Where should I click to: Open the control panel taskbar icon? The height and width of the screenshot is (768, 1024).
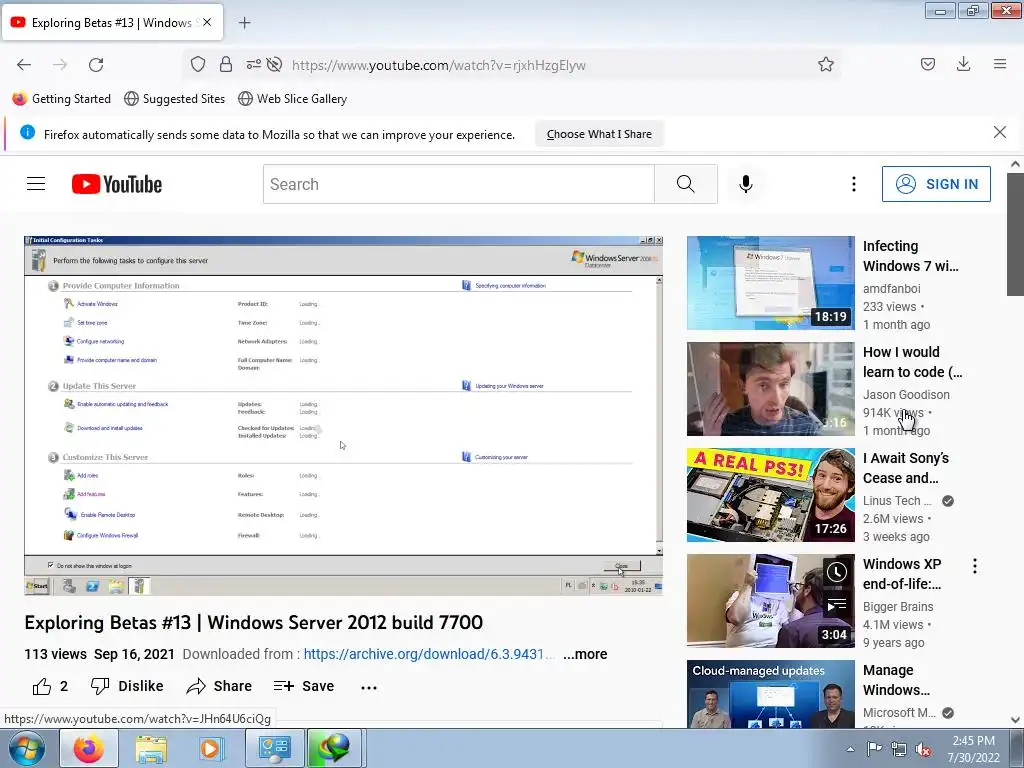tap(274, 748)
